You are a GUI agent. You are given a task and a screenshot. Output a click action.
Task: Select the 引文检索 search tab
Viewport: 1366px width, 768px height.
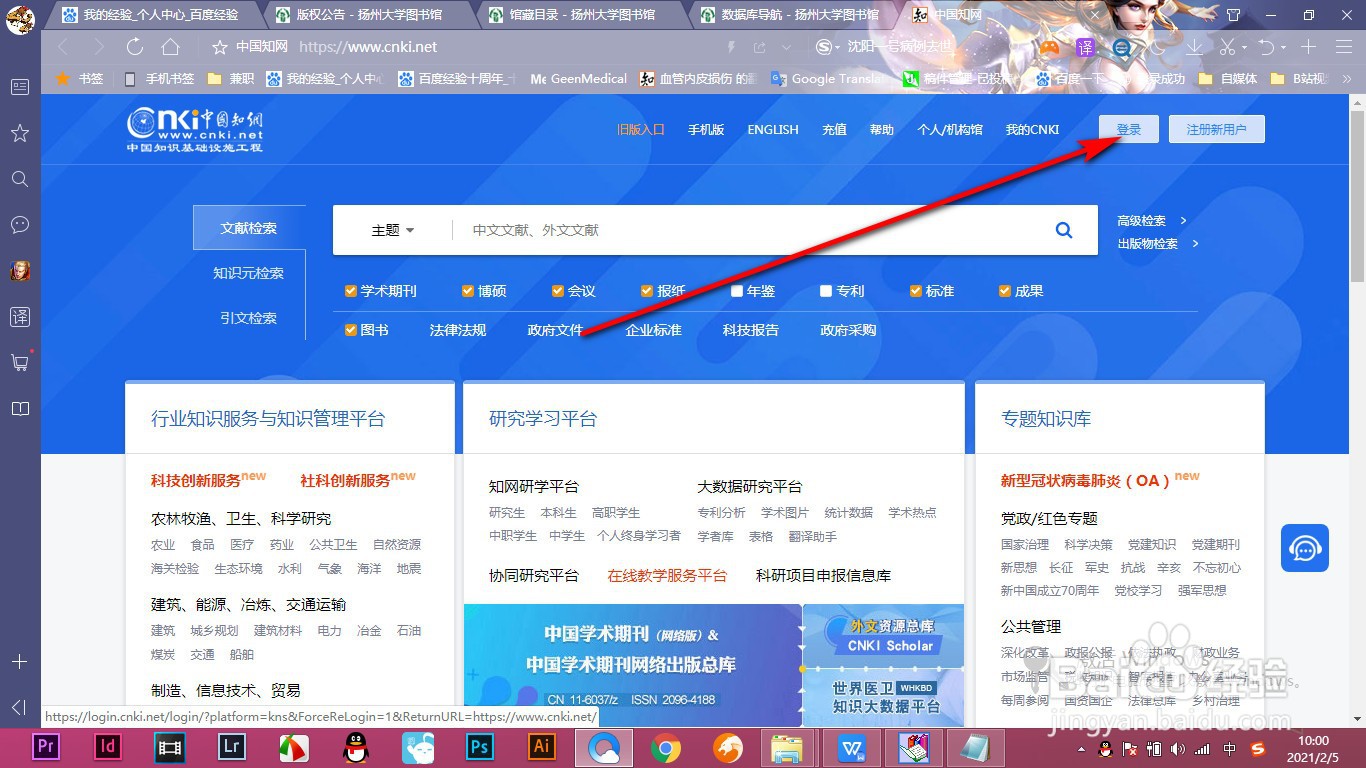pyautogui.click(x=249, y=318)
